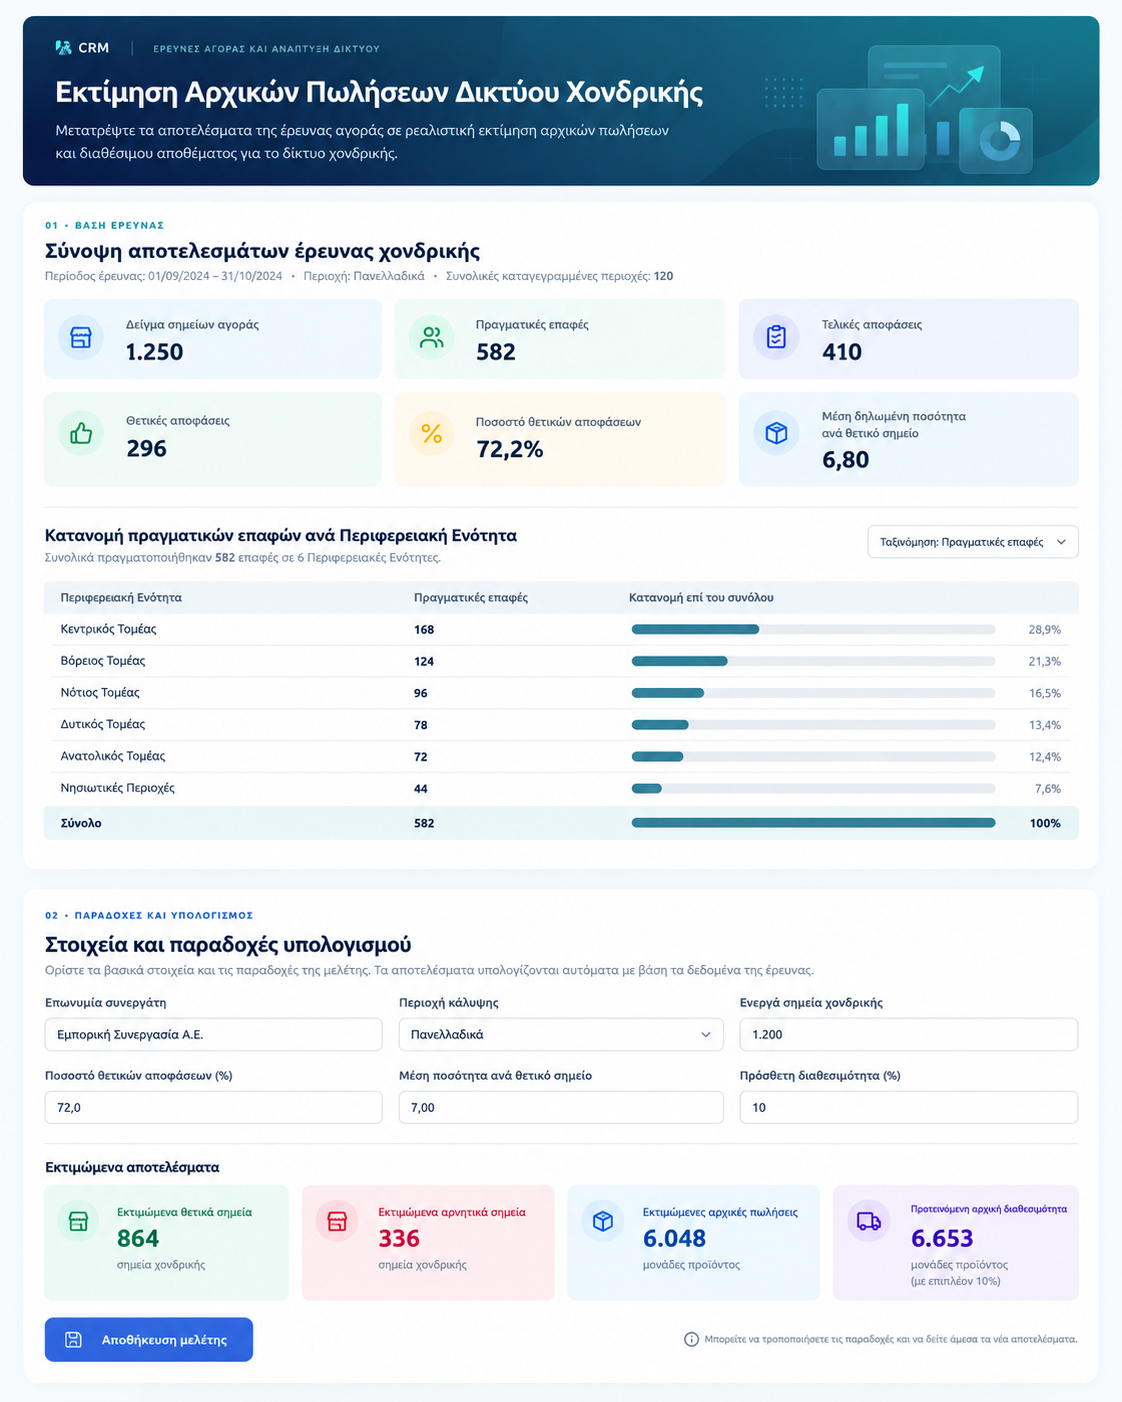The width and height of the screenshot is (1122, 1402).
Task: Open the Περιοχή κάλυψης dropdown
Action: [x=561, y=1035]
